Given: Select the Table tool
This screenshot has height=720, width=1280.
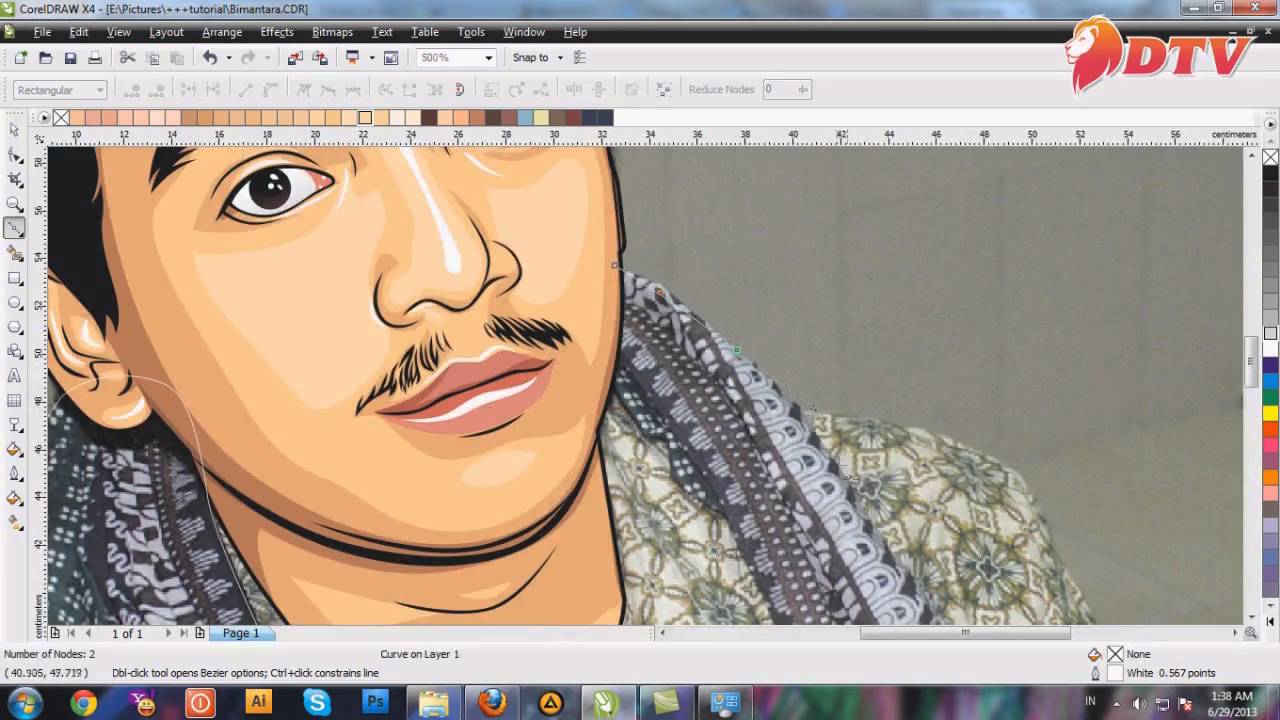Looking at the screenshot, I should click(14, 400).
